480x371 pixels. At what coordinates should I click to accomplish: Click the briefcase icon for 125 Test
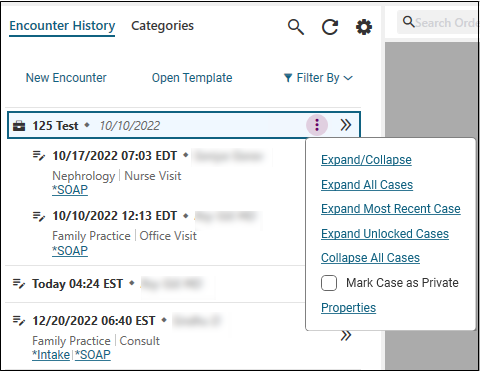click(19, 126)
